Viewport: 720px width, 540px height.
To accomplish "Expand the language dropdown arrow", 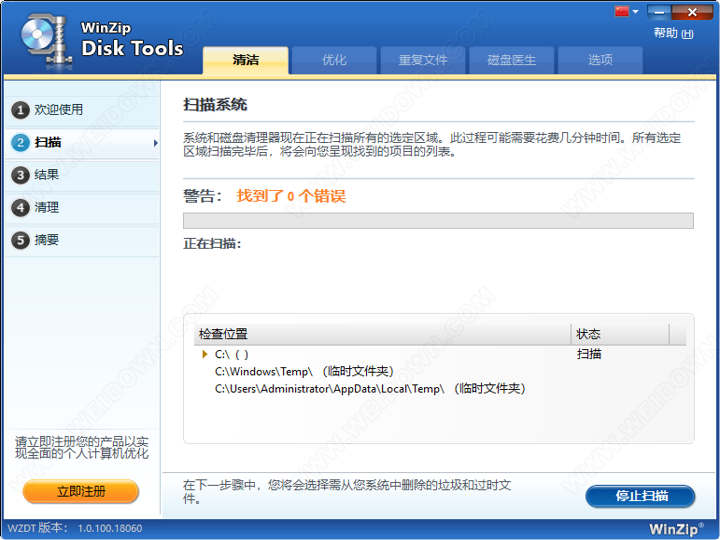I will (636, 11).
